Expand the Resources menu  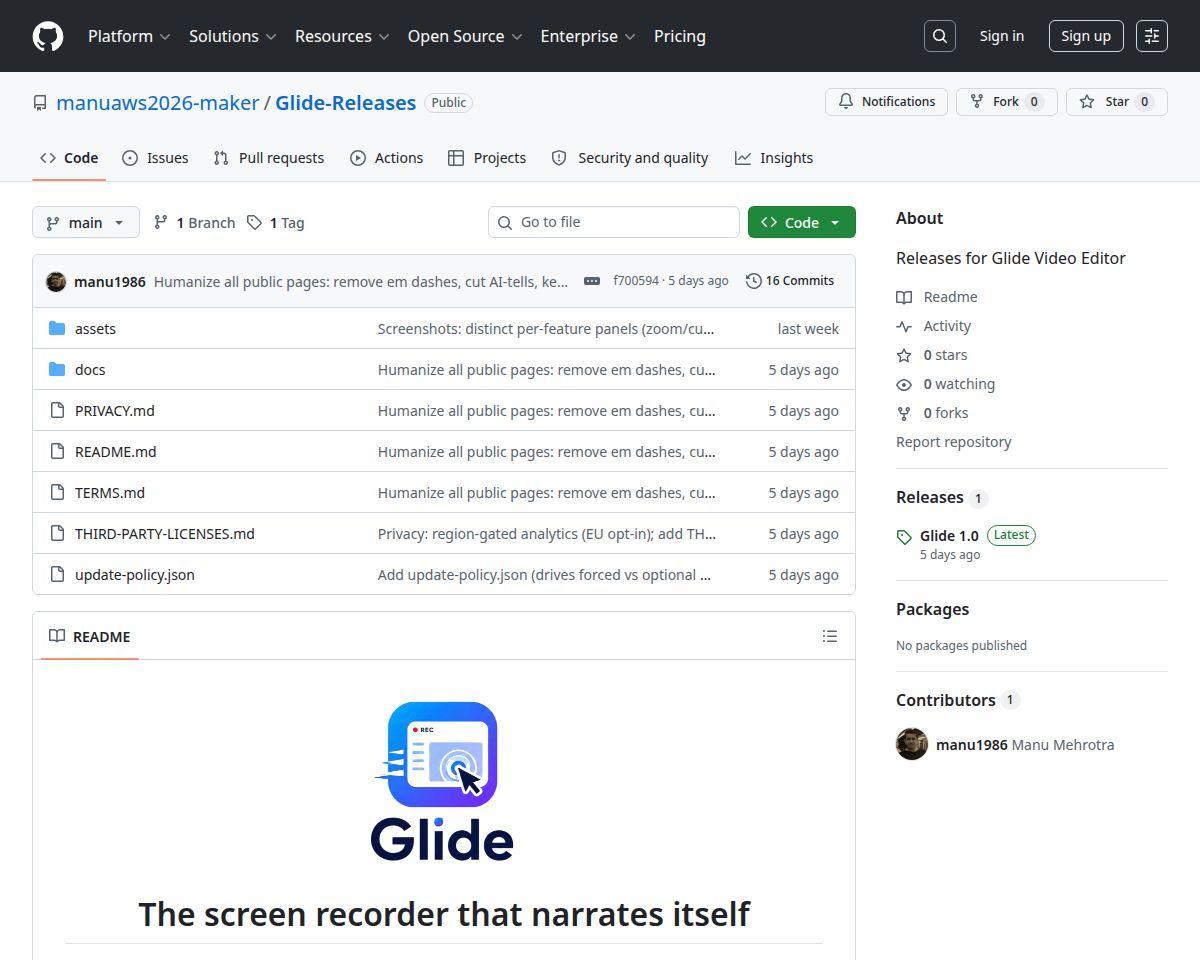pyautogui.click(x=341, y=36)
